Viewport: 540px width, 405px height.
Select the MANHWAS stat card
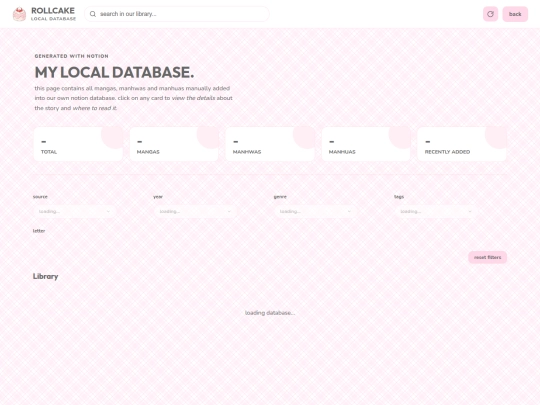[270, 144]
